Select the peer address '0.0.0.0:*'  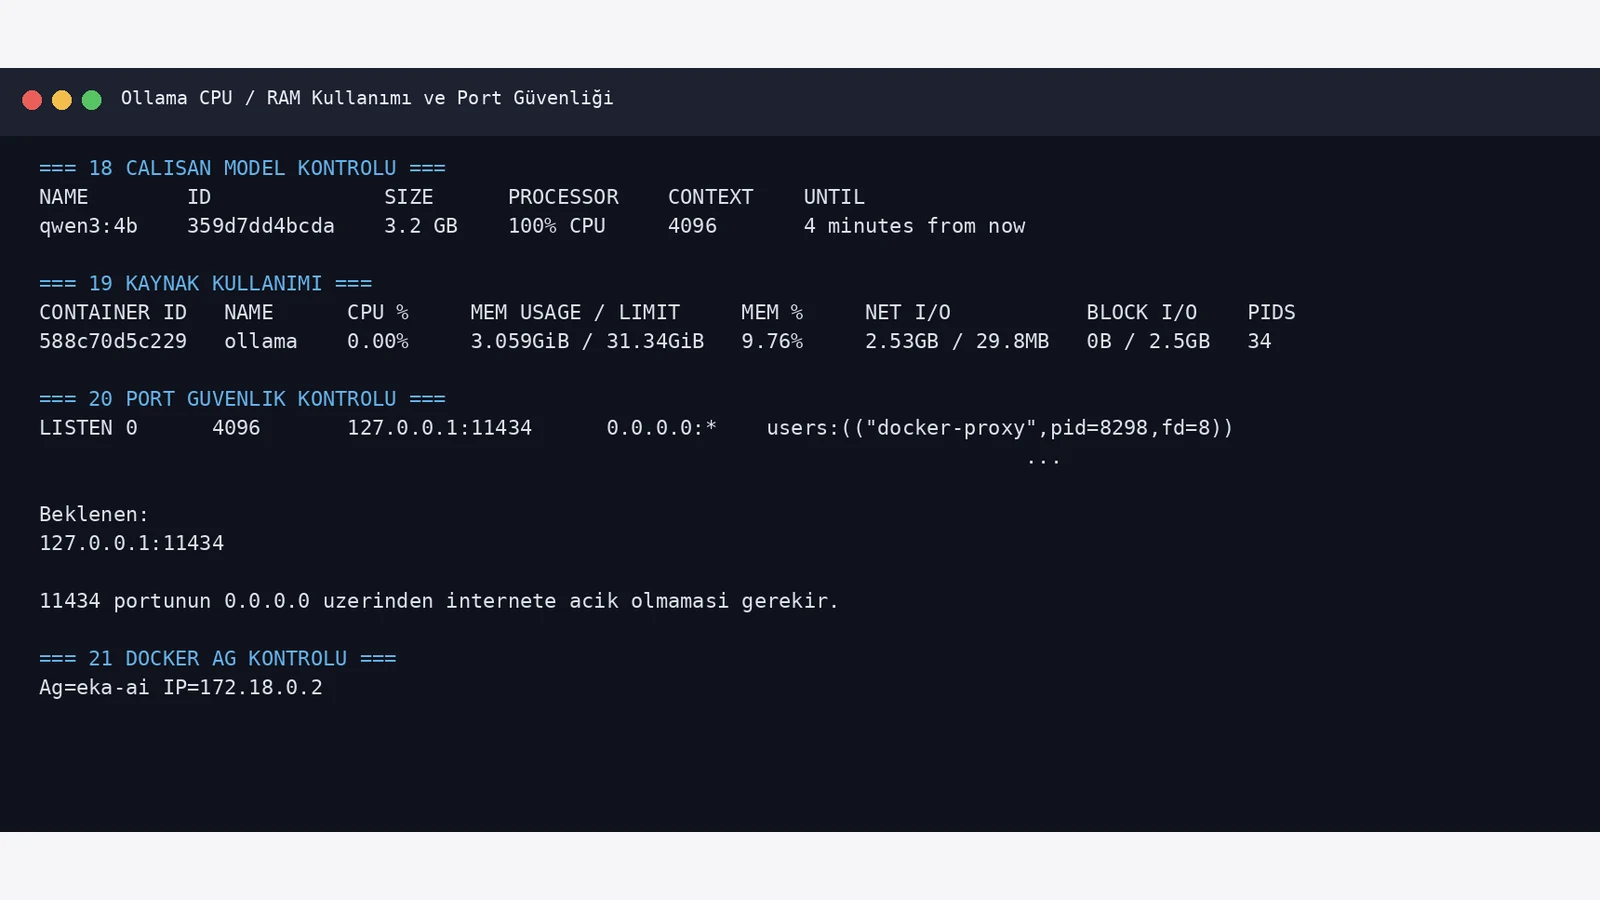coord(661,428)
